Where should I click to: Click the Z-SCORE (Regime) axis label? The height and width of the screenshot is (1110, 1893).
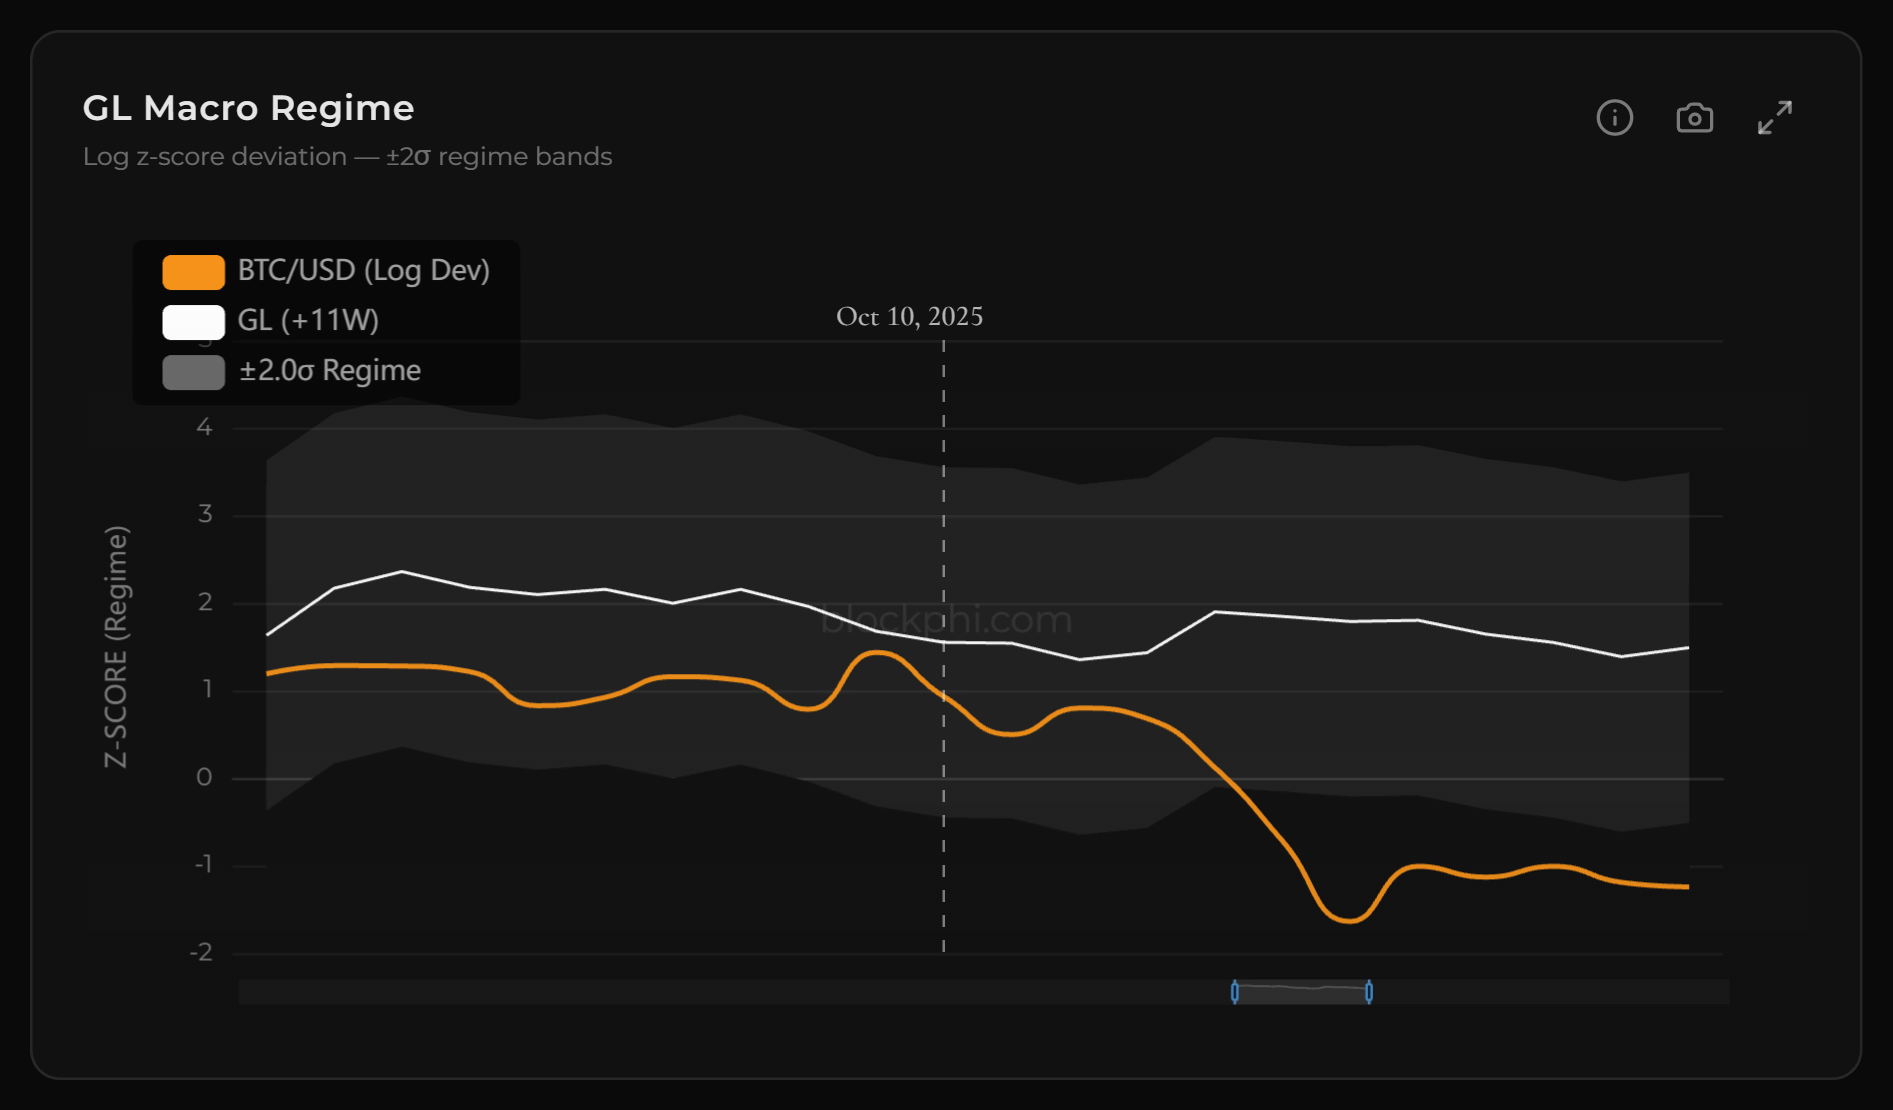point(117,647)
